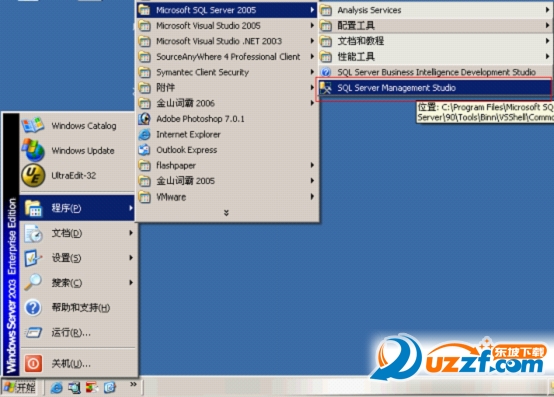Launch SQL Server Management Studio
Image resolution: width=554 pixels, height=397 pixels.
[x=435, y=88]
